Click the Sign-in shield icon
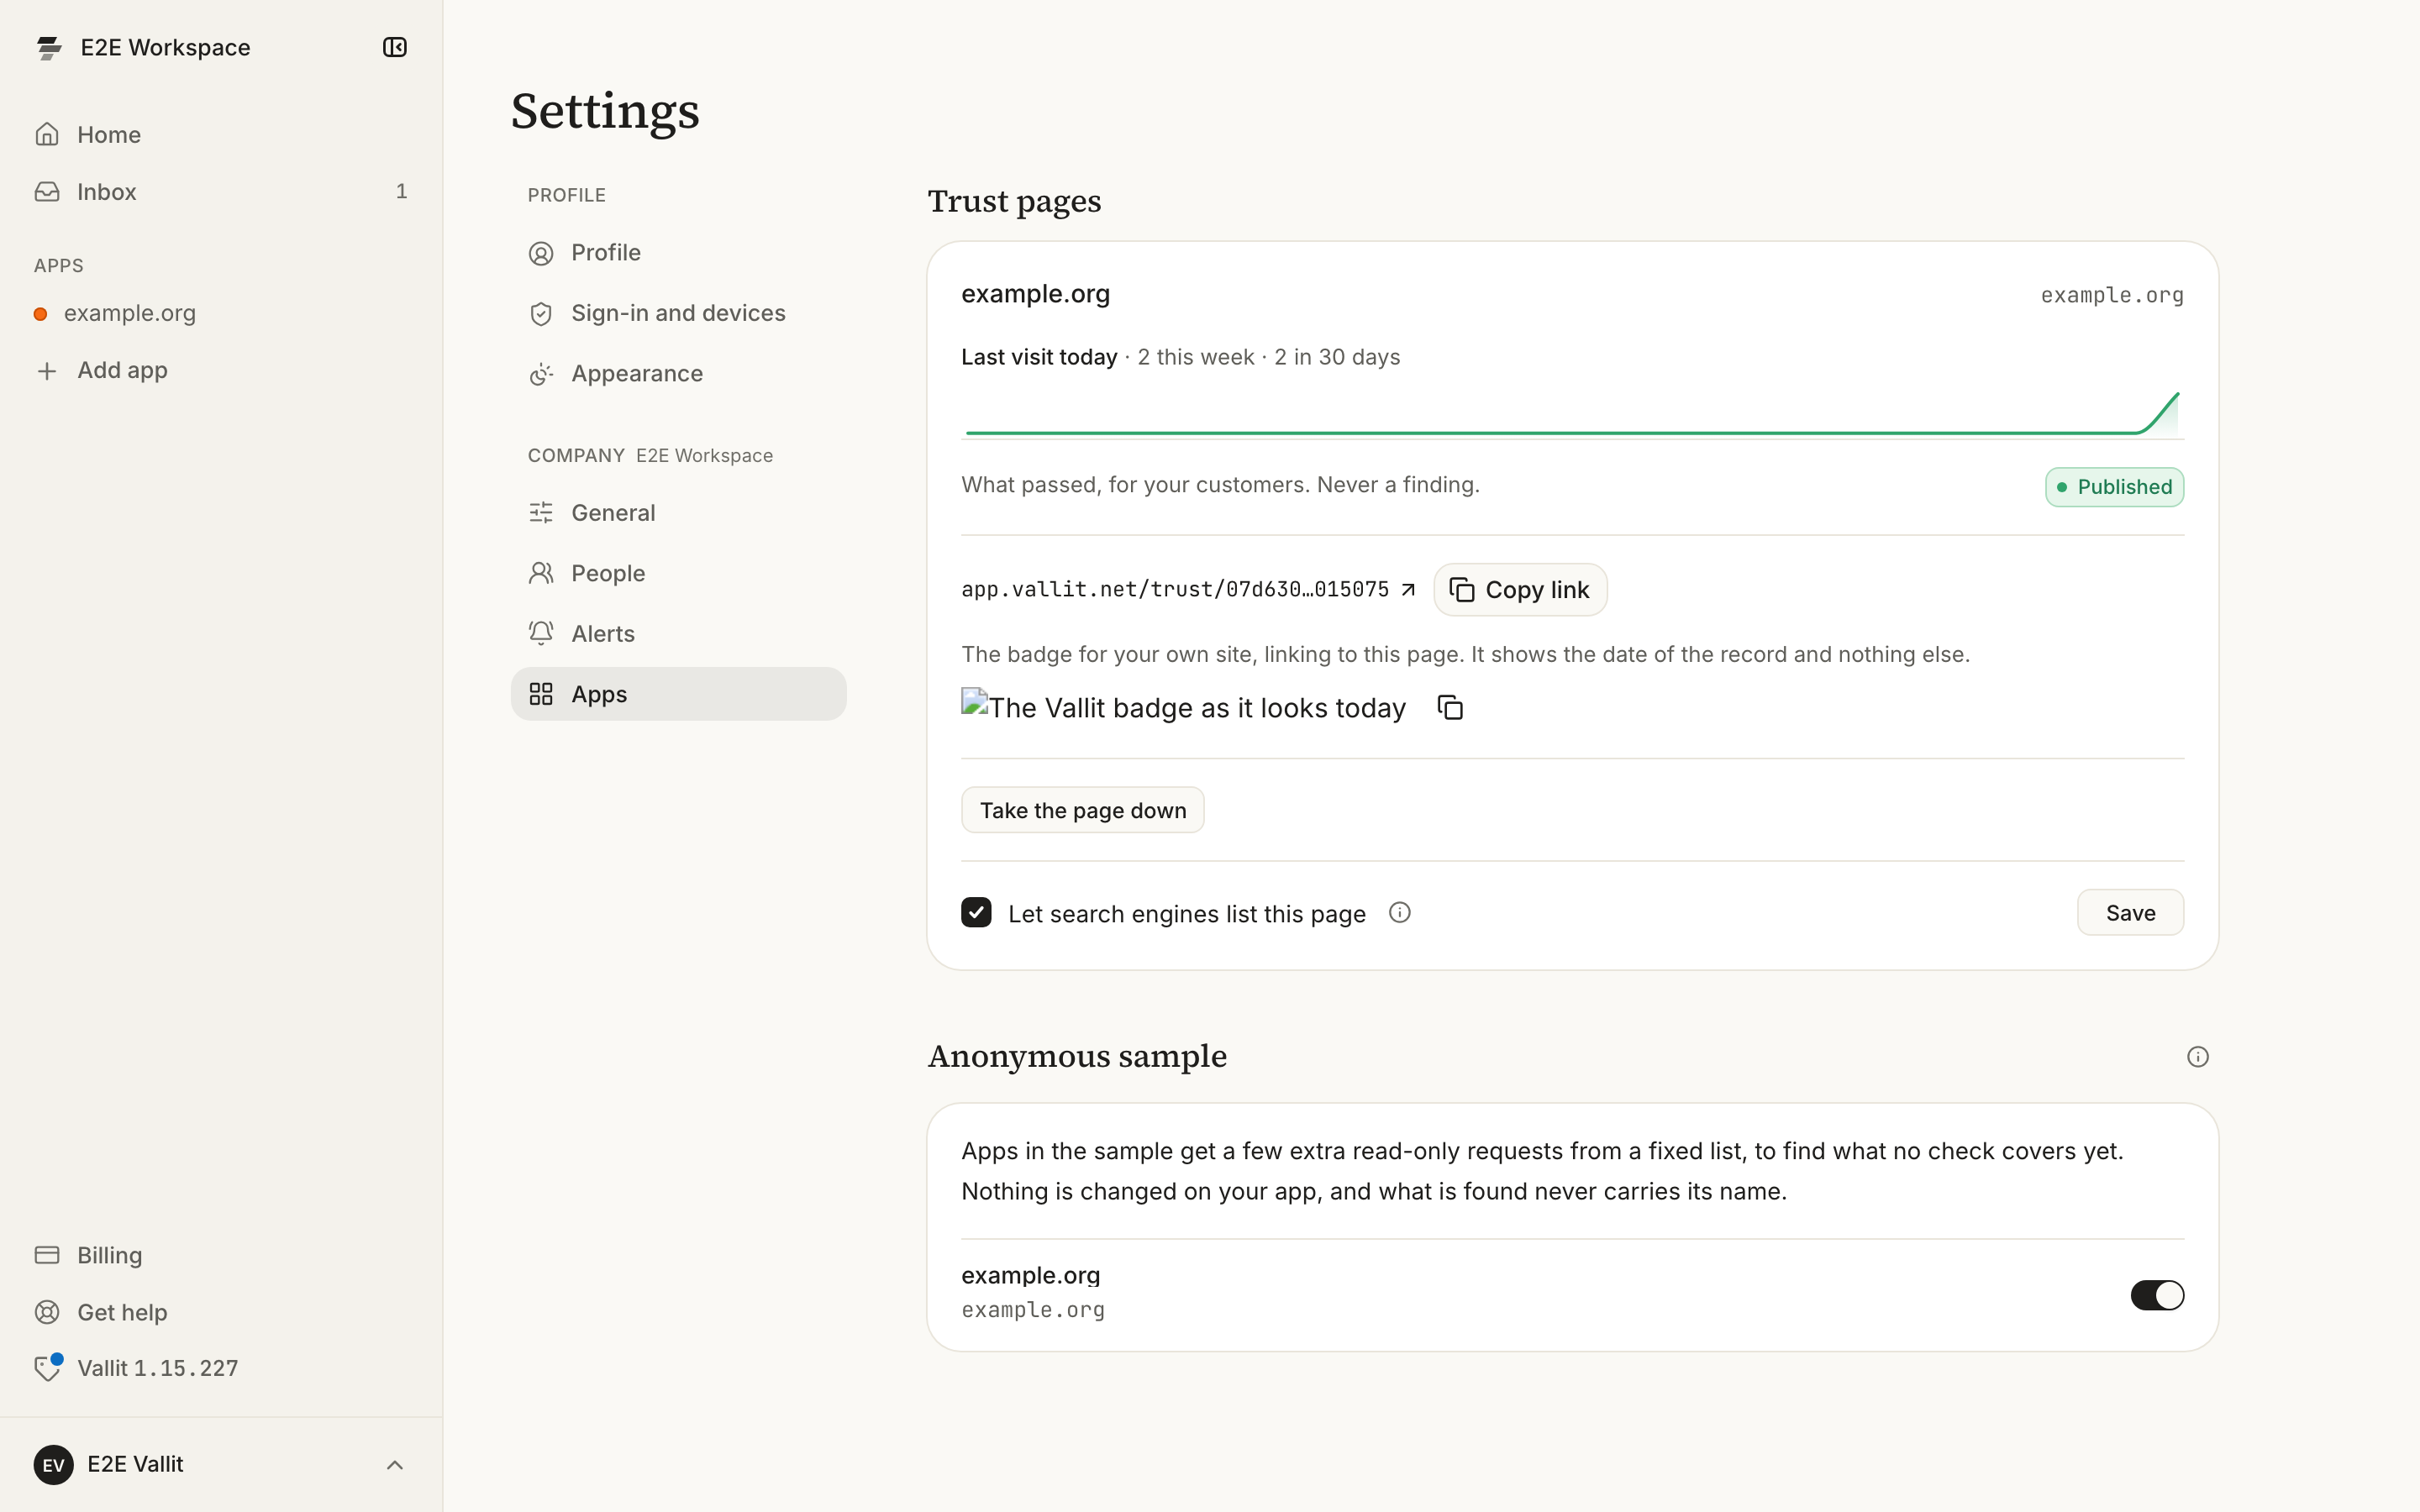Image resolution: width=2420 pixels, height=1512 pixels. coord(541,314)
